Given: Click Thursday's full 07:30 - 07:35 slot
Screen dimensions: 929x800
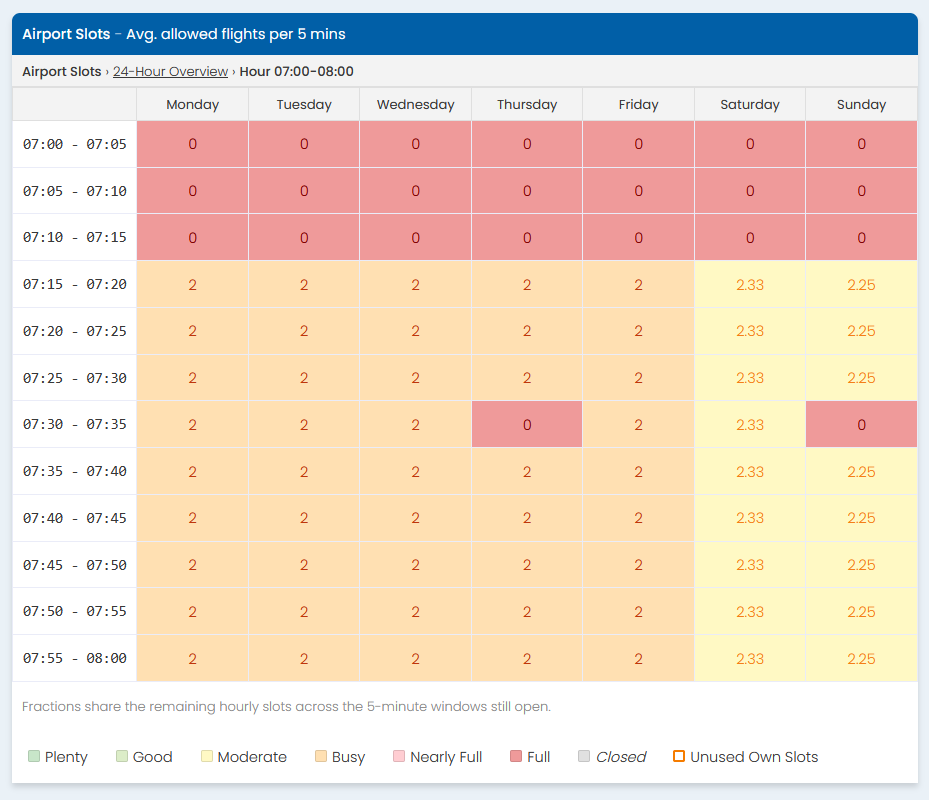Looking at the screenshot, I should [x=527, y=425].
